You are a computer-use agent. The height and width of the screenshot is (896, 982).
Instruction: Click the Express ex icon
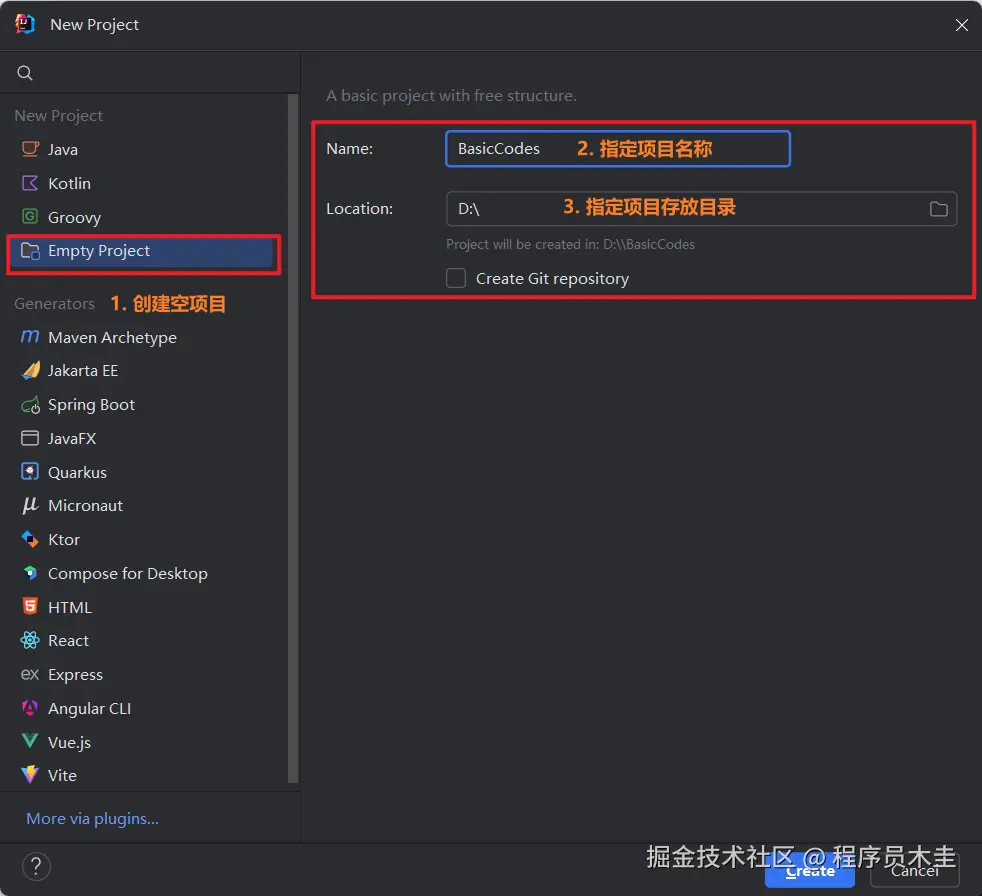(30, 674)
